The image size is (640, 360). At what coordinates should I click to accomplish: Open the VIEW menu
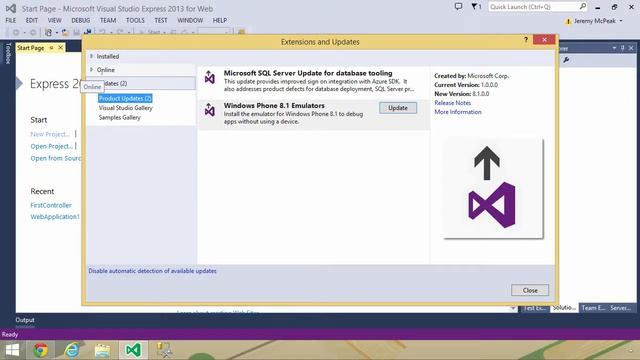click(54, 20)
